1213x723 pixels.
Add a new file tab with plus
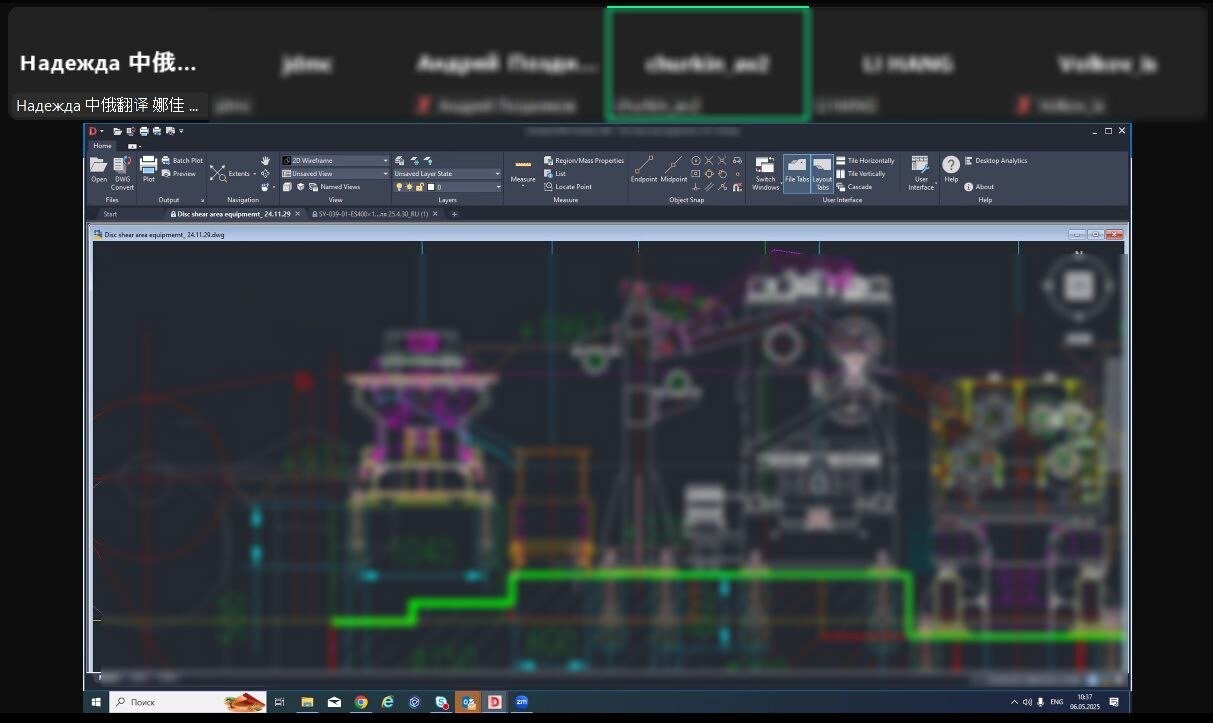454,214
